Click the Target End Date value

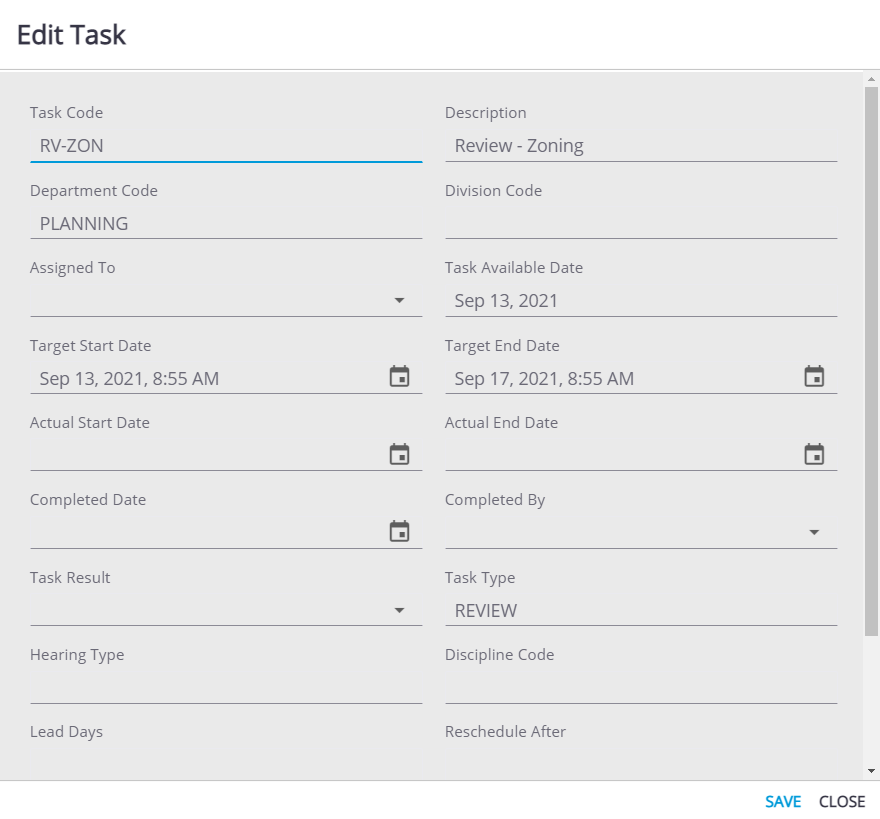click(544, 379)
